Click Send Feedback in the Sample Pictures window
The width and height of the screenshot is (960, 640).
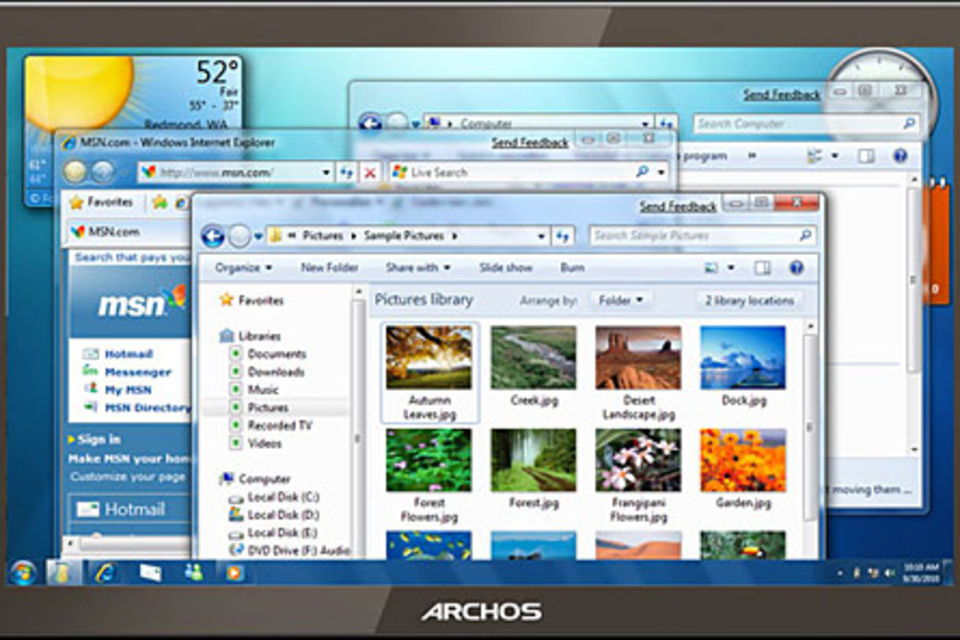(678, 206)
